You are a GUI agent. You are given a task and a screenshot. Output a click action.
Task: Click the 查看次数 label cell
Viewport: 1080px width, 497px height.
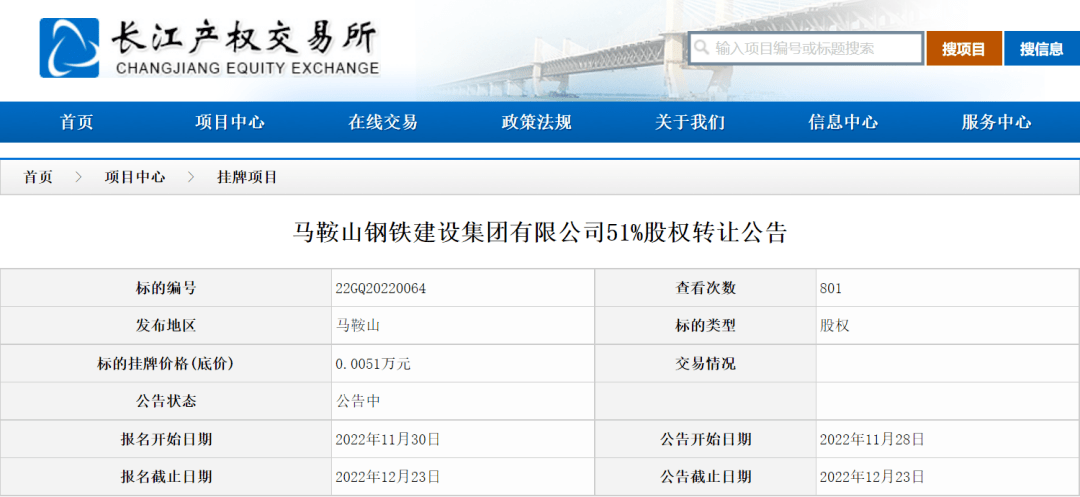click(x=706, y=288)
